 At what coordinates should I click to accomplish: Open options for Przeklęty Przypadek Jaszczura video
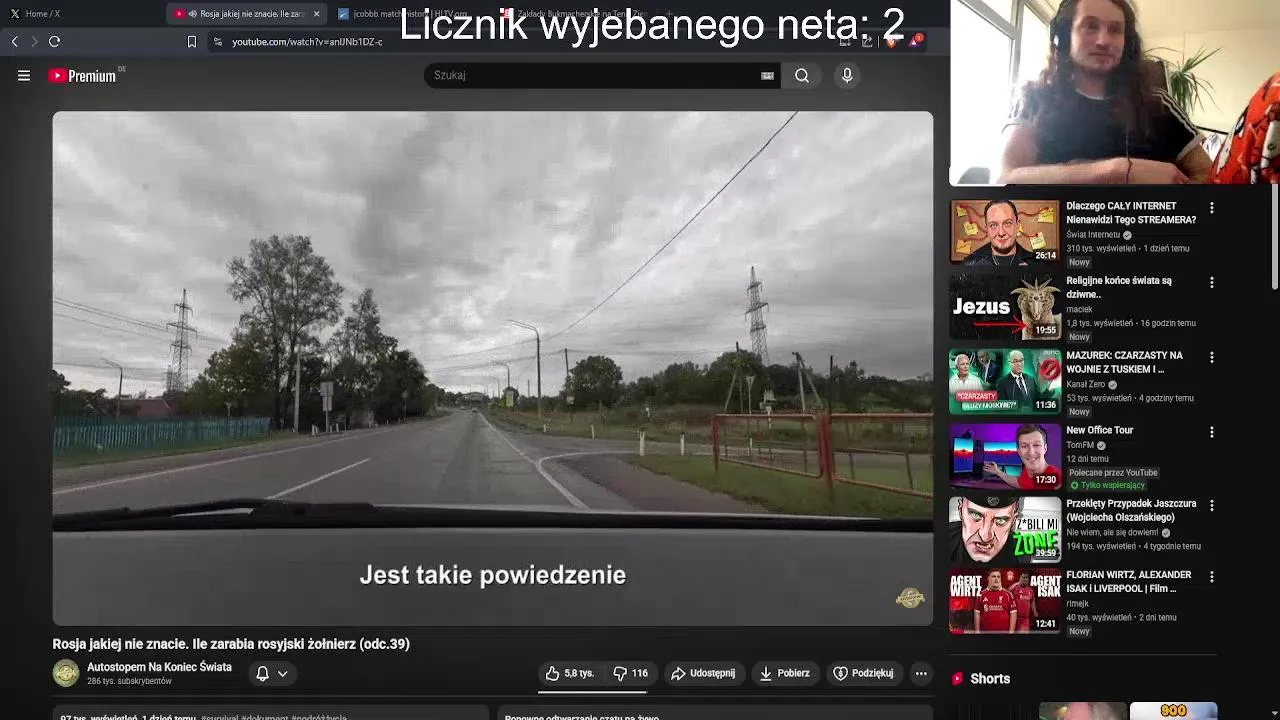point(1212,506)
